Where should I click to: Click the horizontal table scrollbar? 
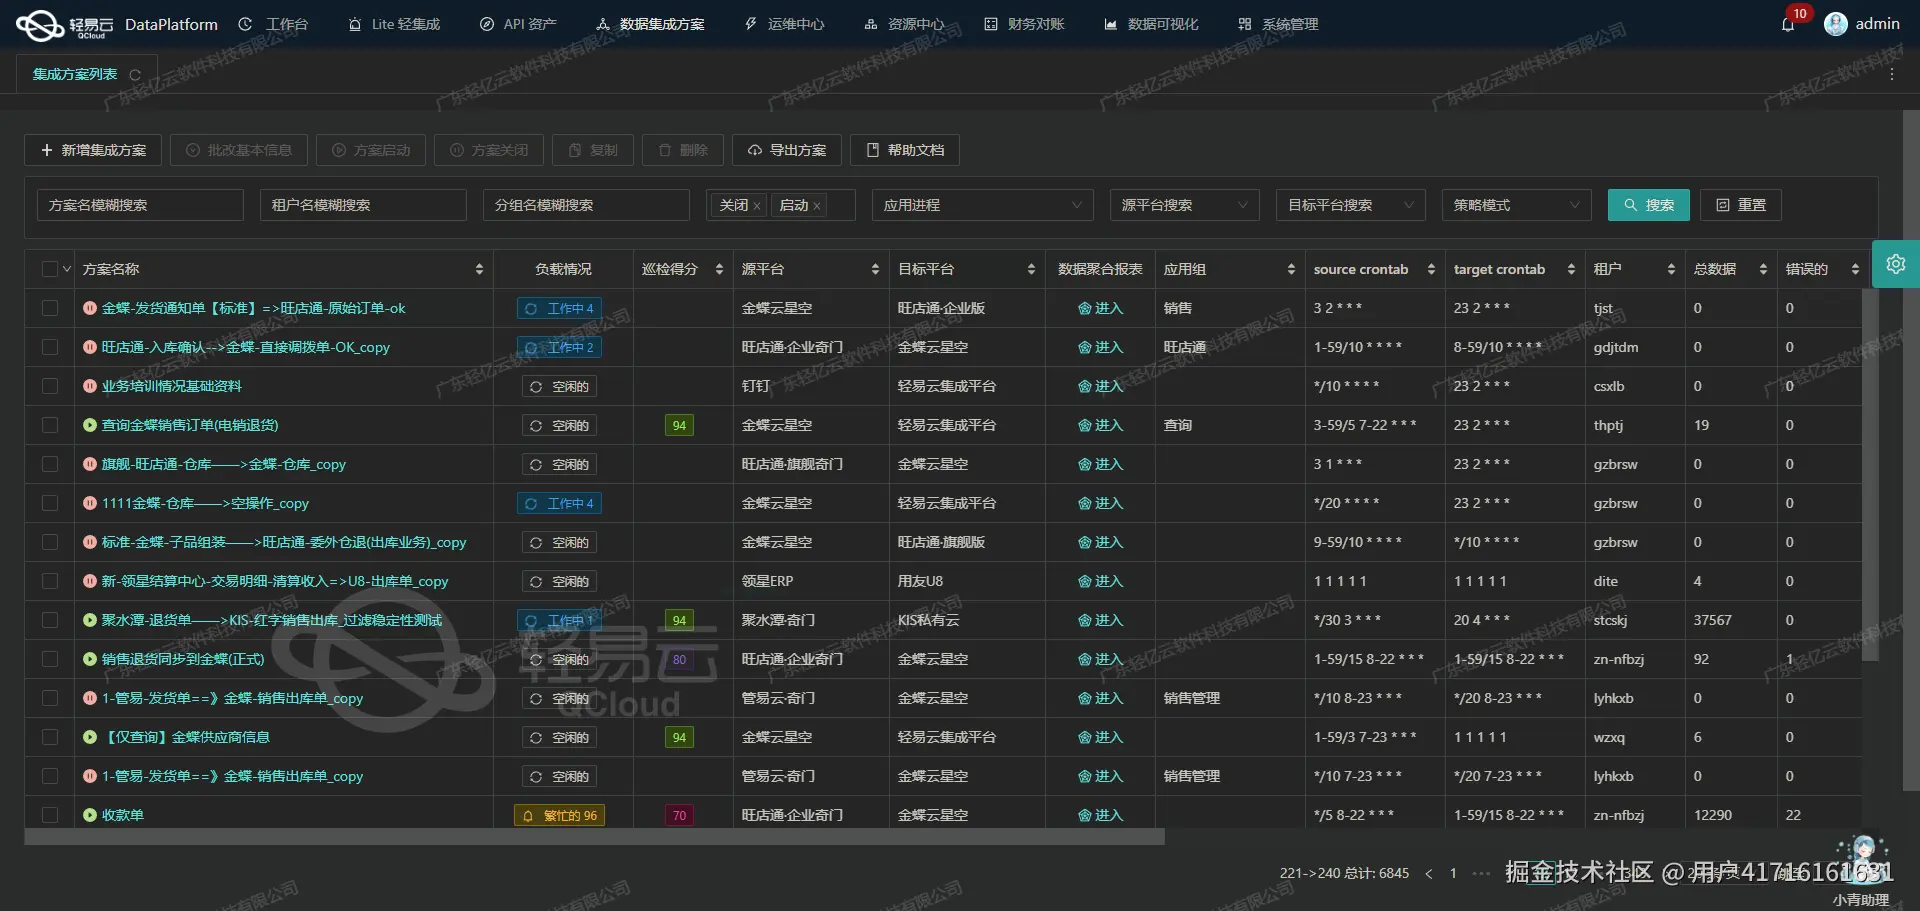pyautogui.click(x=594, y=837)
